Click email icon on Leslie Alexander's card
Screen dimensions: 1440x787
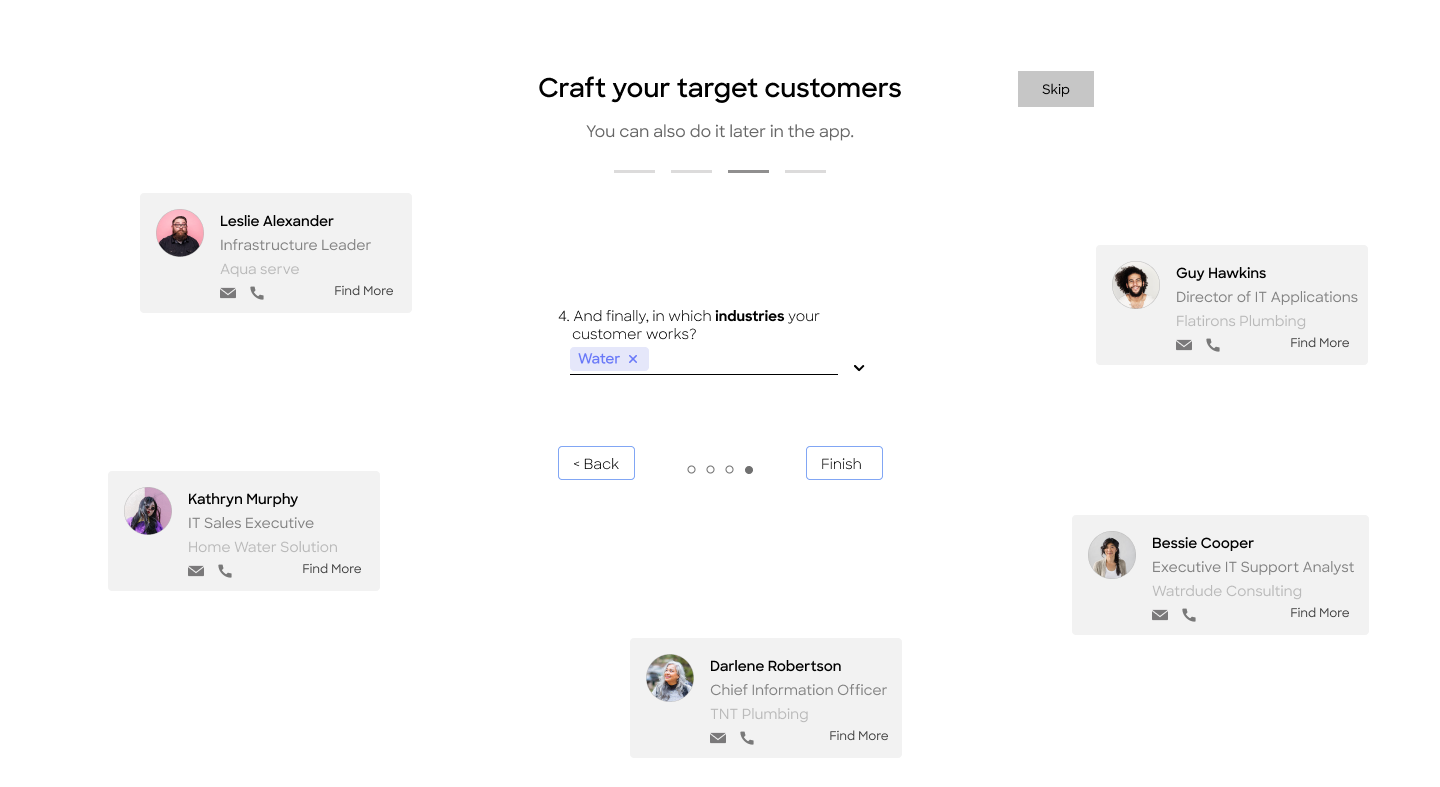point(228,293)
